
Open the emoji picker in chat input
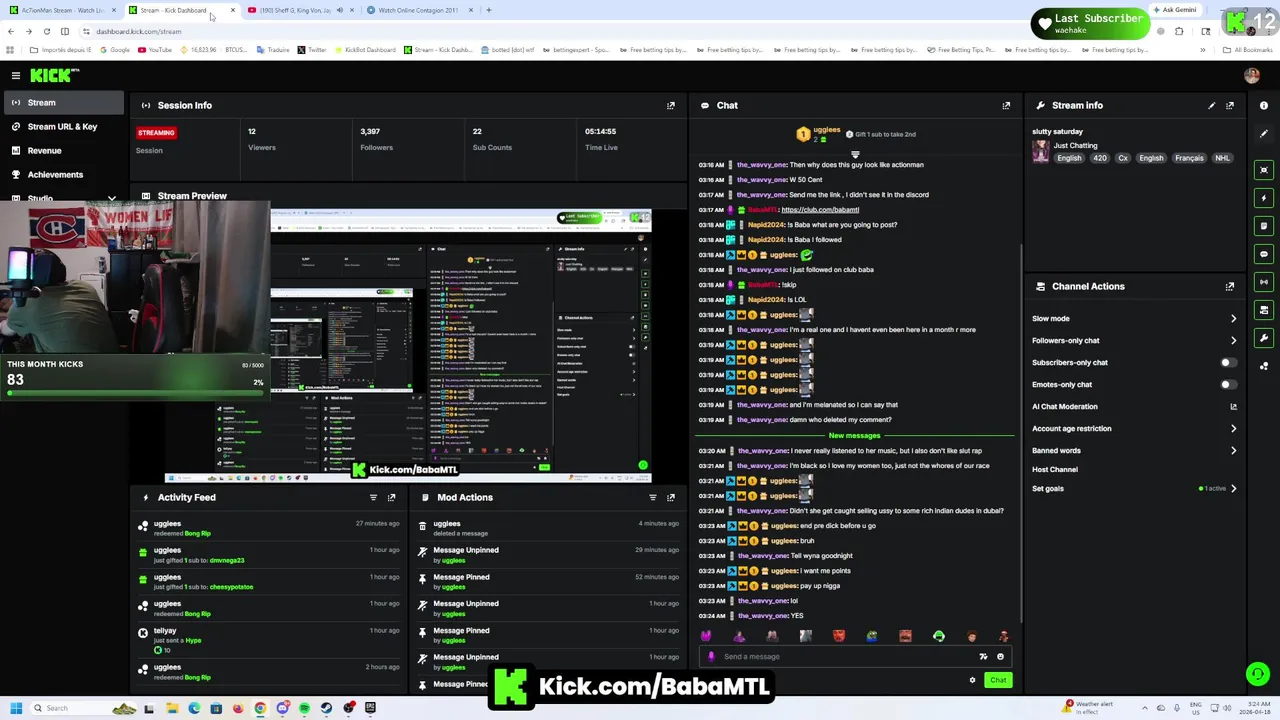click(x=1000, y=657)
